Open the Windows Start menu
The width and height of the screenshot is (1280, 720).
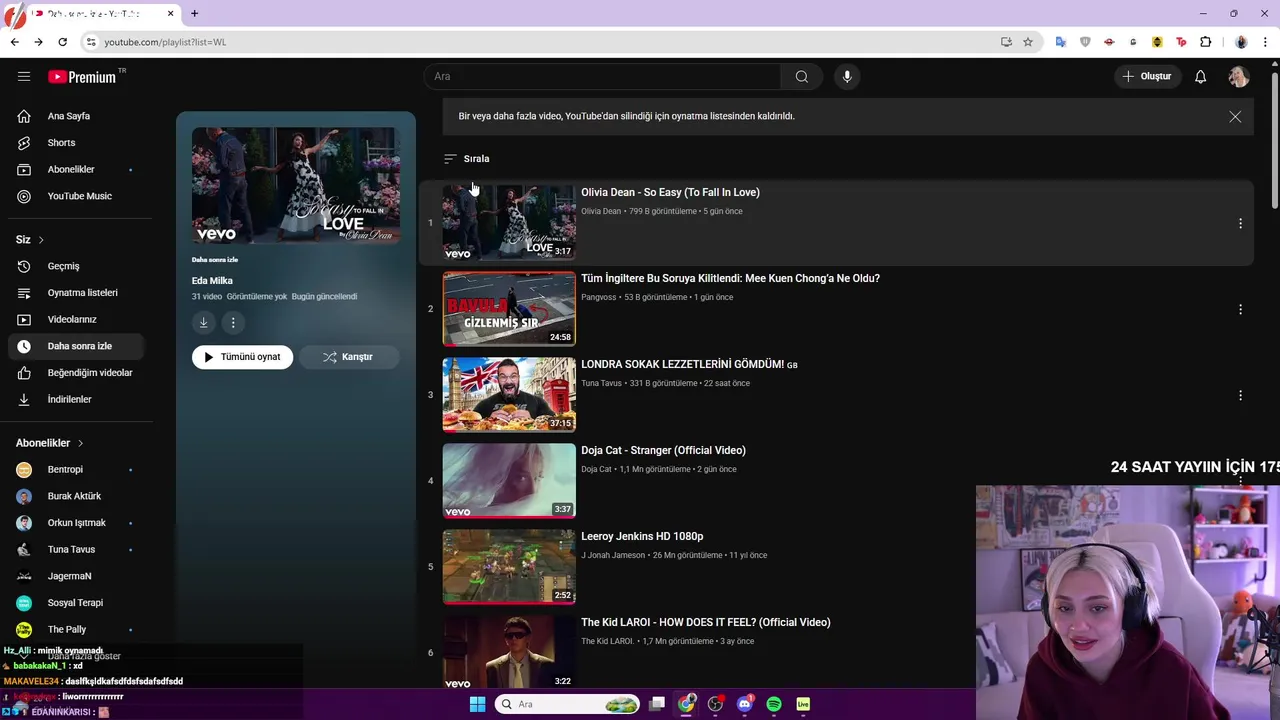point(477,704)
